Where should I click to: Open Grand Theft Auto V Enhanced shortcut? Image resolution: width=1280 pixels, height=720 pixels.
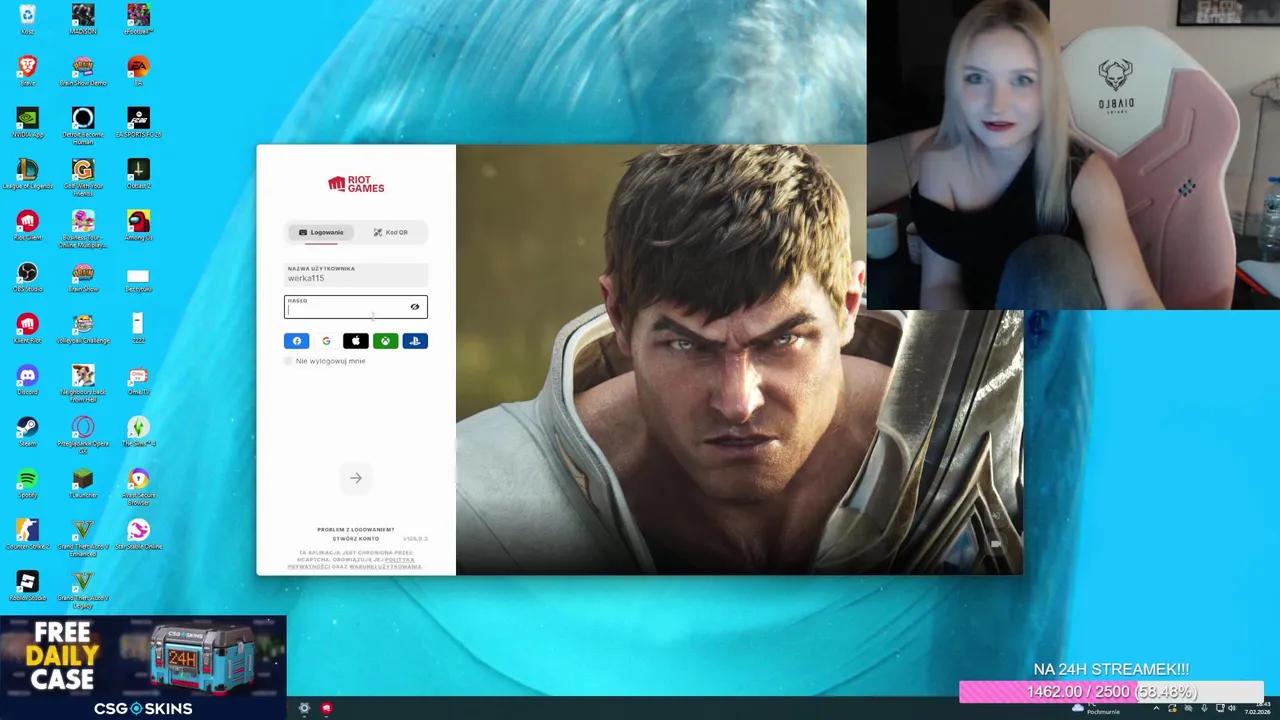pyautogui.click(x=83, y=538)
